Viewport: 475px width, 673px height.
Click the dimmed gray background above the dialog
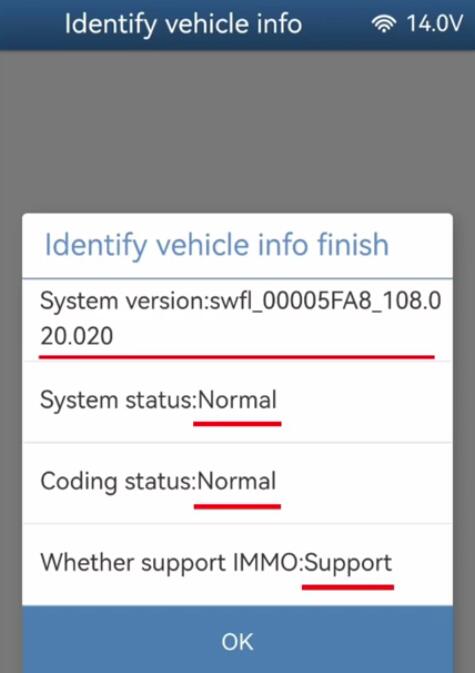[237, 131]
